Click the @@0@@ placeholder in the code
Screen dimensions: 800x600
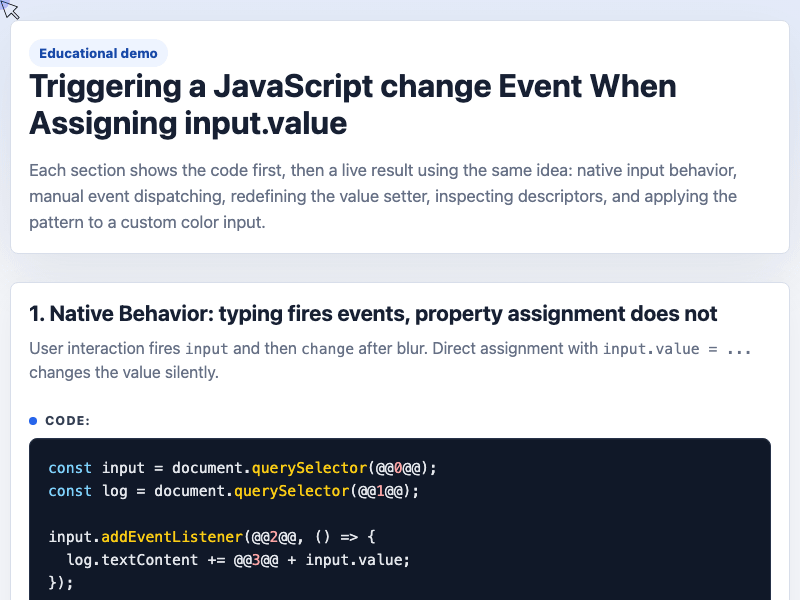(x=398, y=468)
